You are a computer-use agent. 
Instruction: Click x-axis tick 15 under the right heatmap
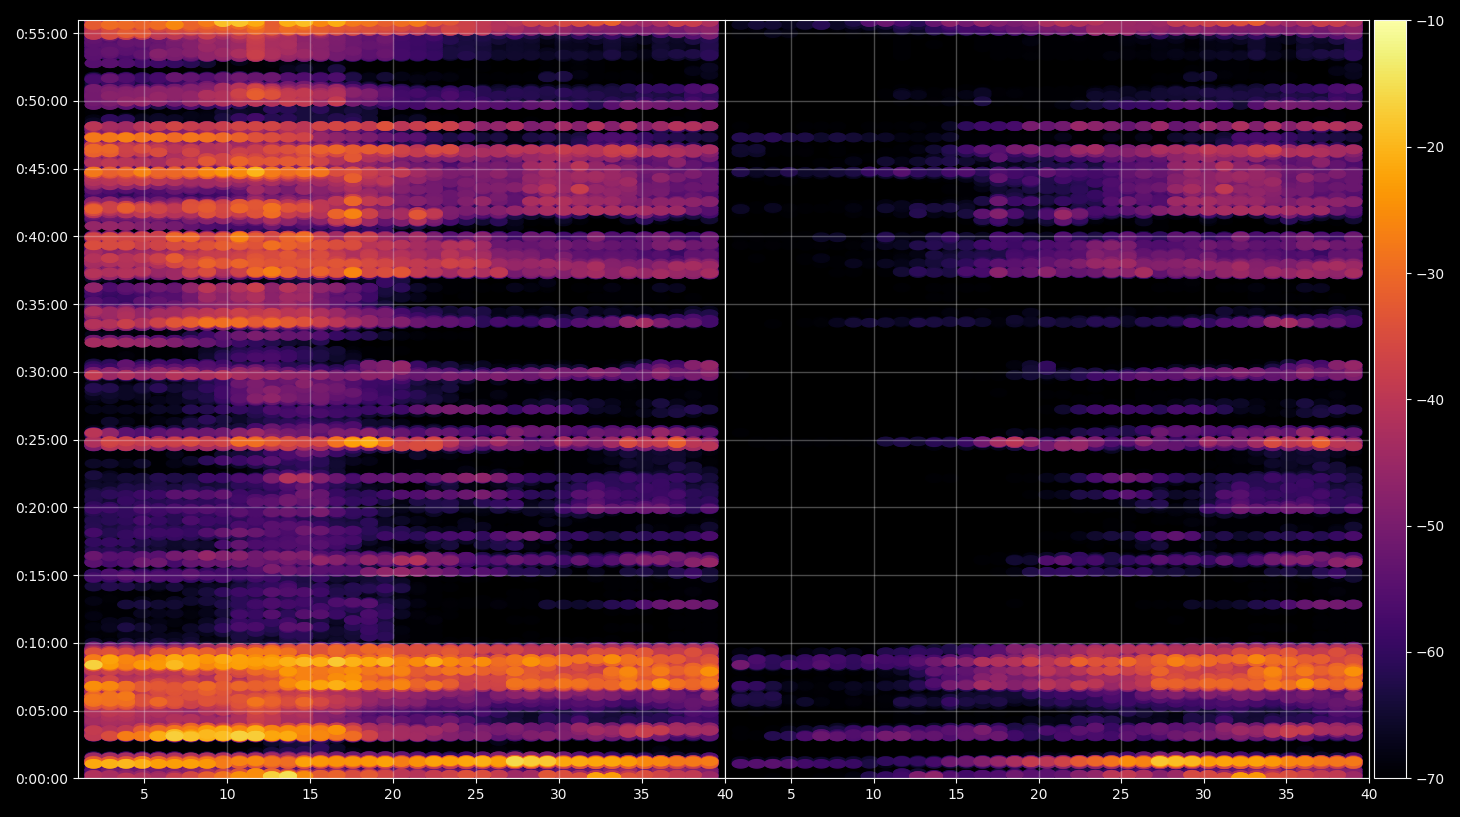956,795
